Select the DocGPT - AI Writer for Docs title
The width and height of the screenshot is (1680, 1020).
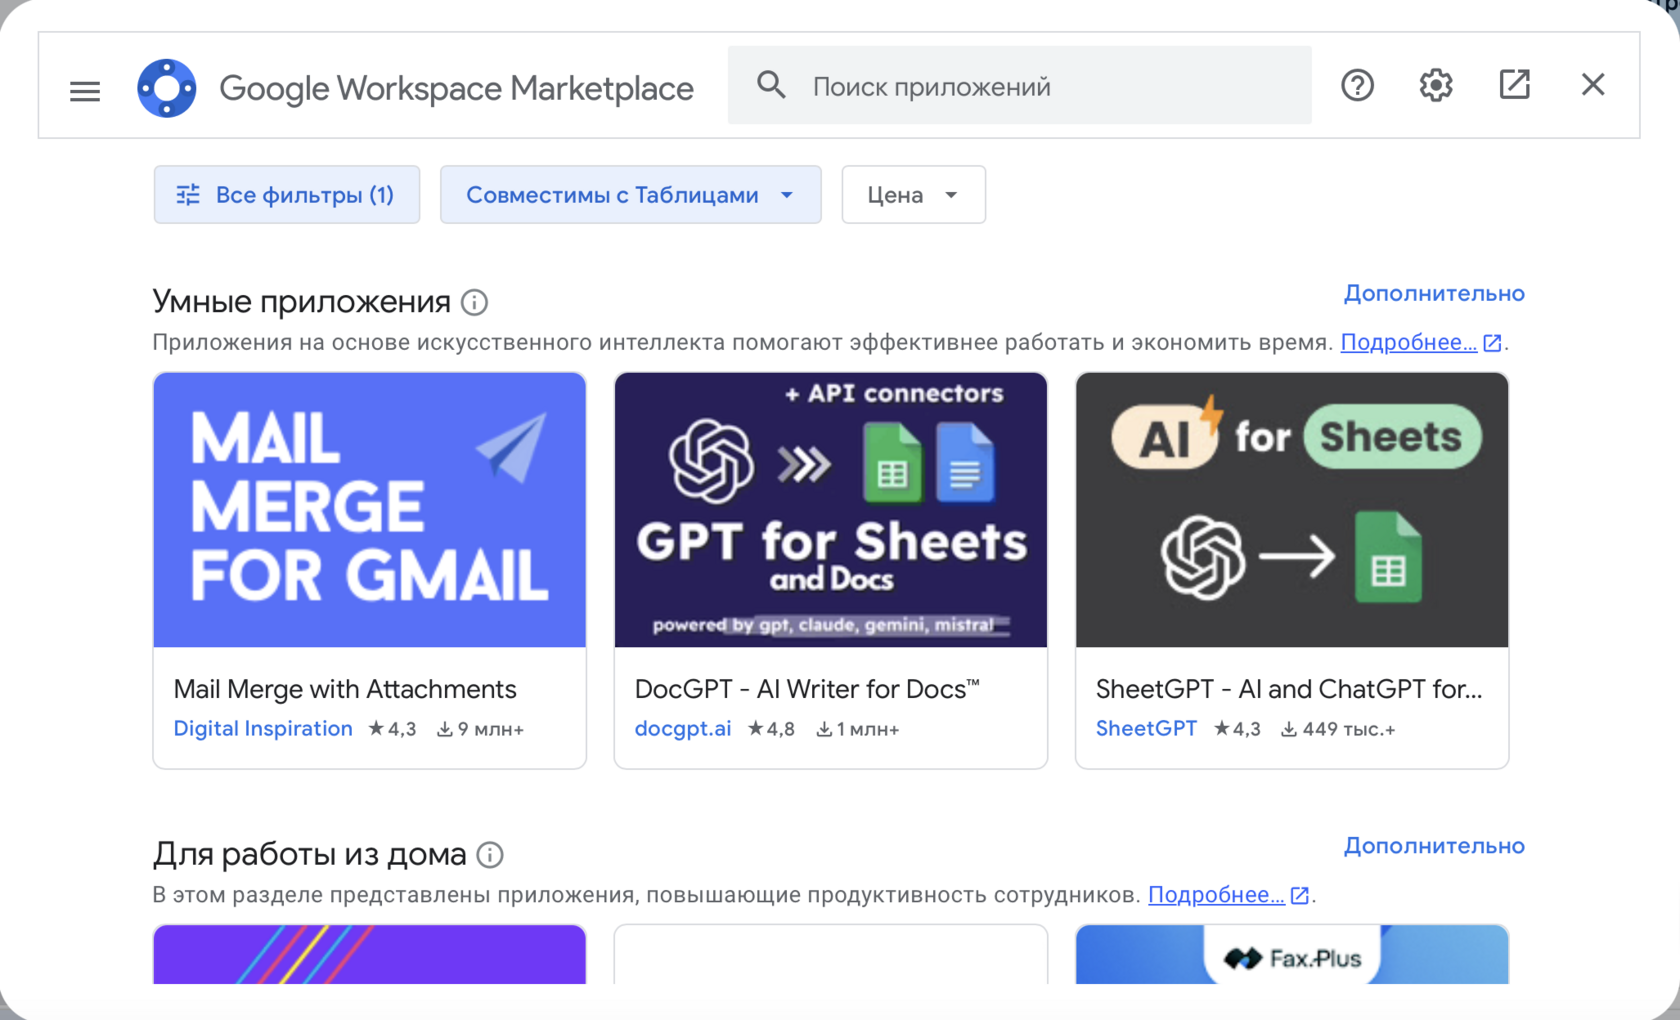click(807, 689)
